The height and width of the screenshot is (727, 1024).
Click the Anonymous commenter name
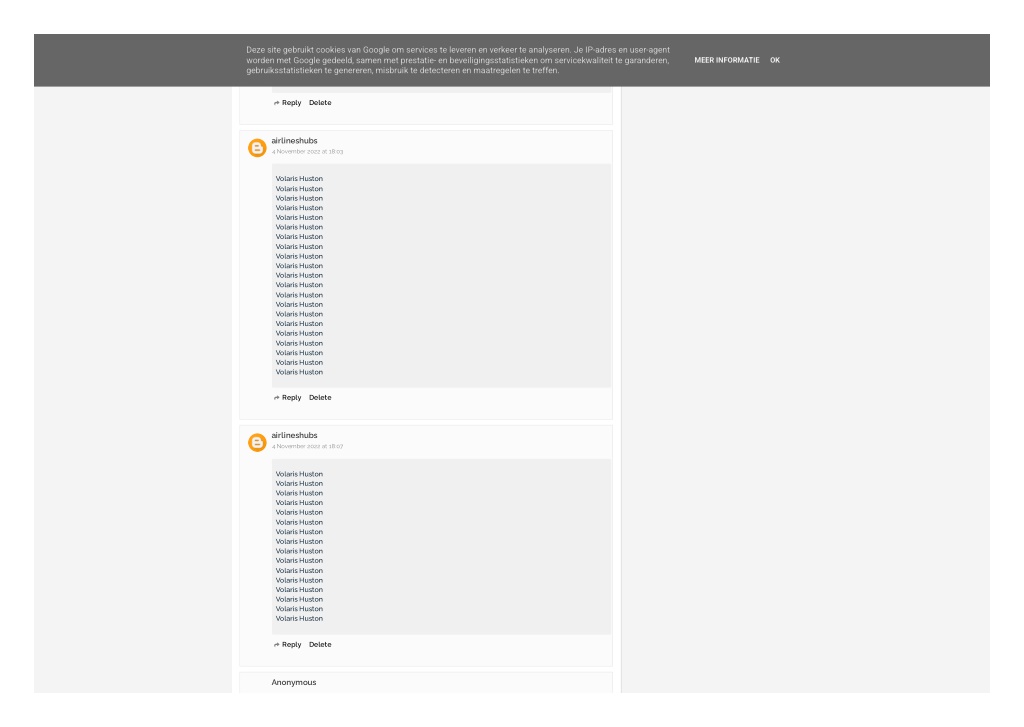click(294, 682)
